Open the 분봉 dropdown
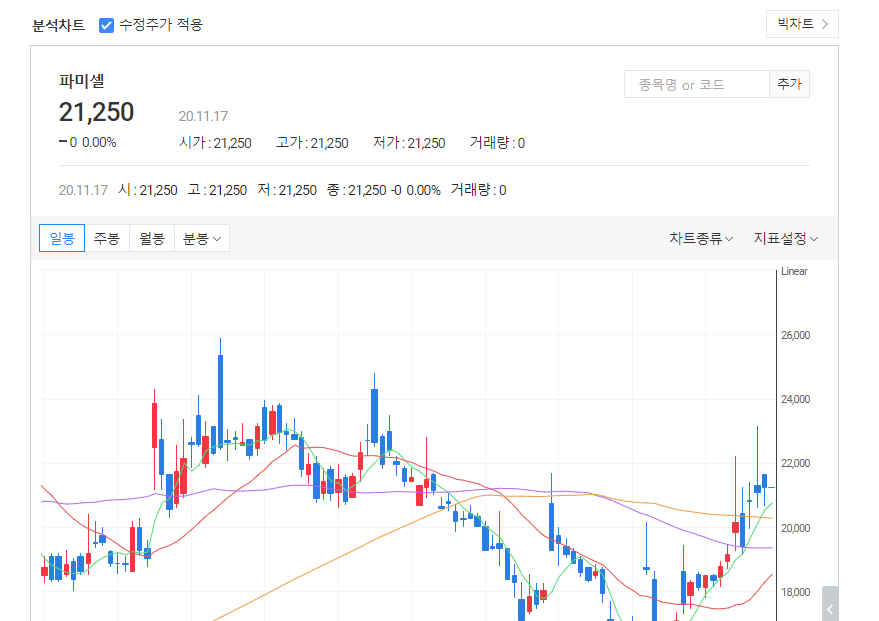This screenshot has height=621, width=879. (x=202, y=239)
